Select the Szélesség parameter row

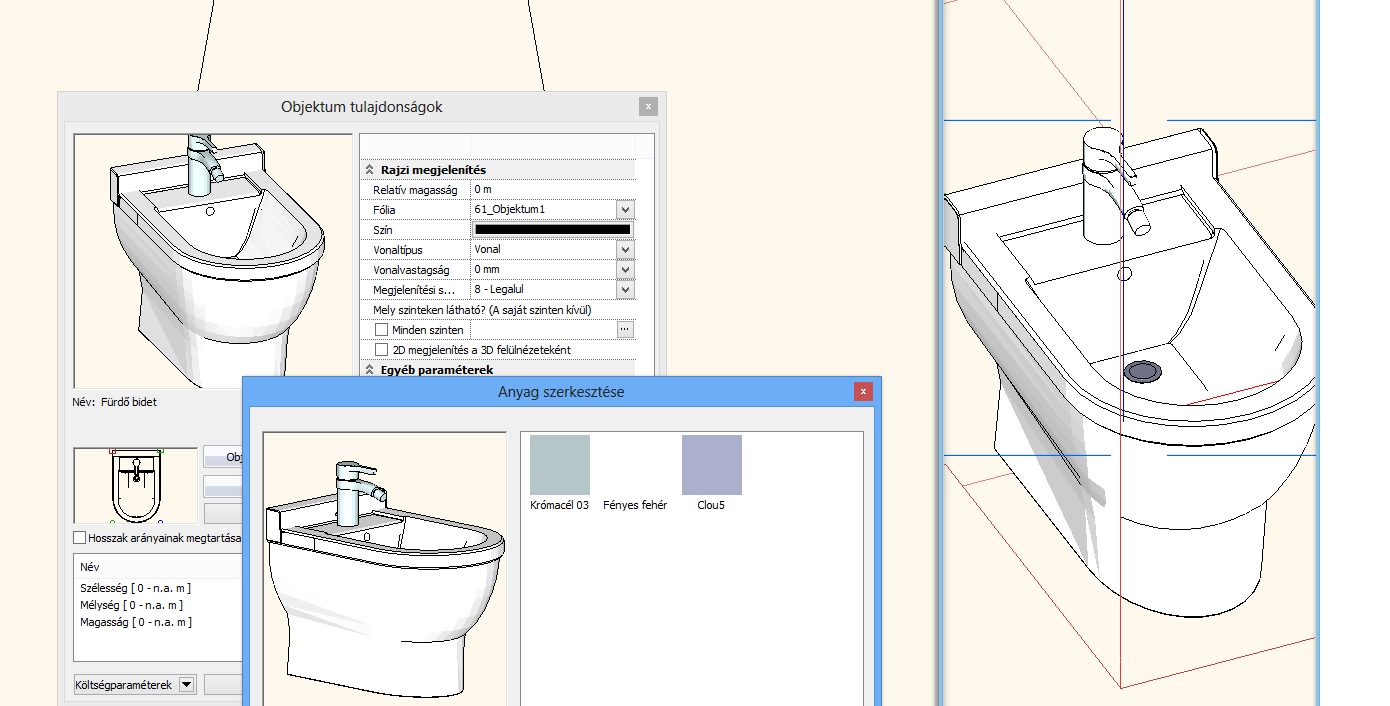136,588
